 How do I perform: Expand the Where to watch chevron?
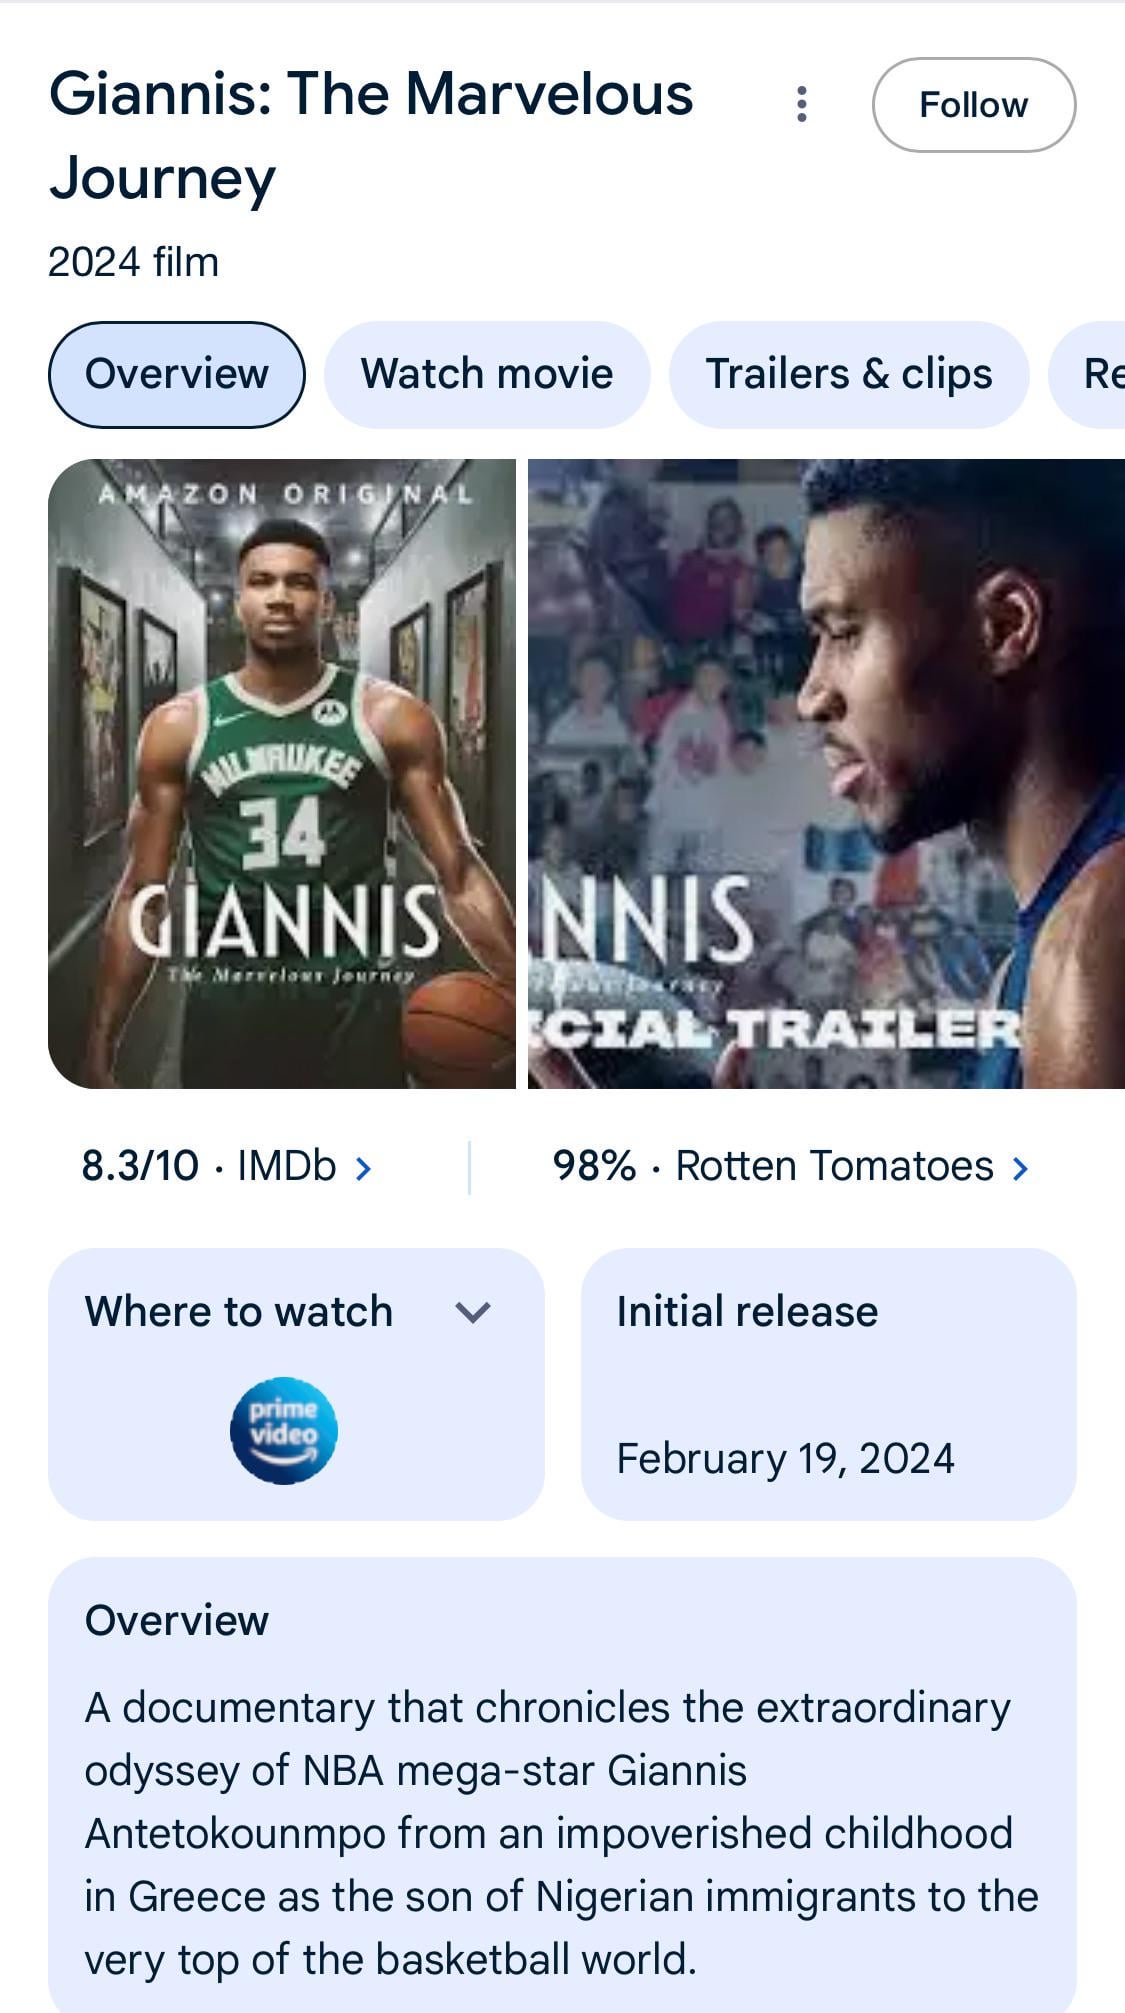click(x=472, y=1312)
